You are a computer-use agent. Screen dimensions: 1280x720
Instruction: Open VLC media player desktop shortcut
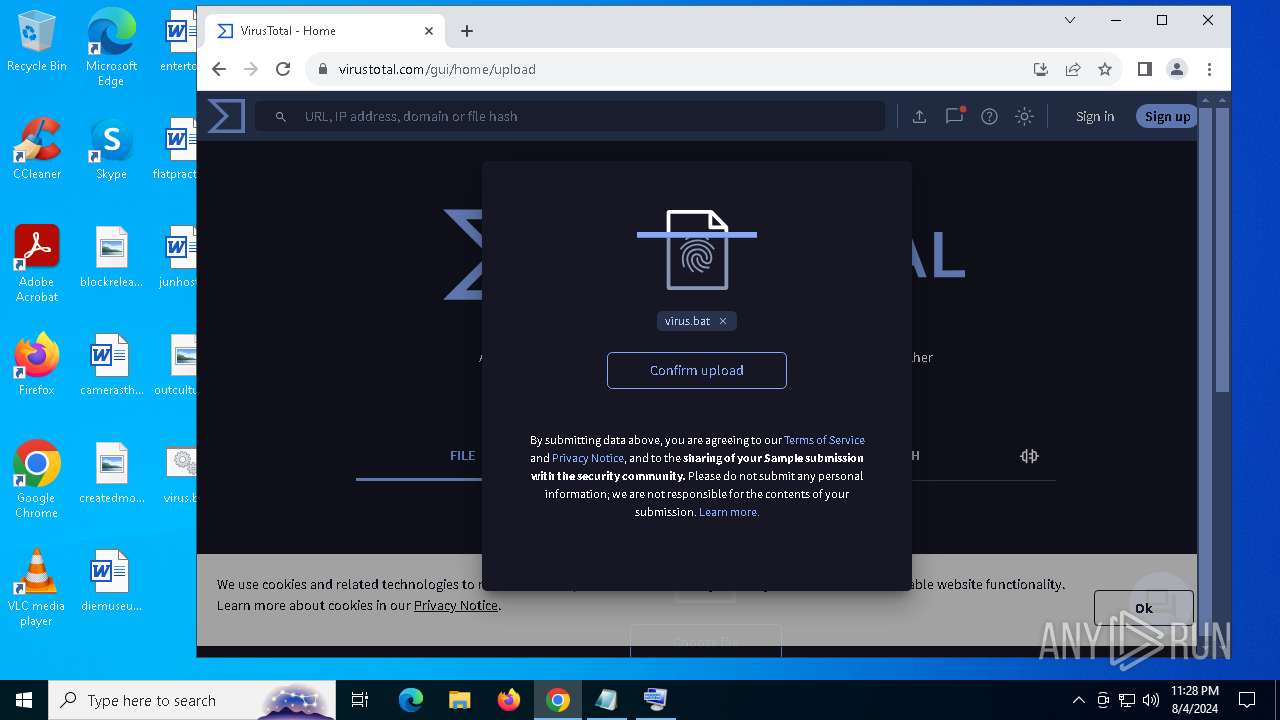point(37,588)
